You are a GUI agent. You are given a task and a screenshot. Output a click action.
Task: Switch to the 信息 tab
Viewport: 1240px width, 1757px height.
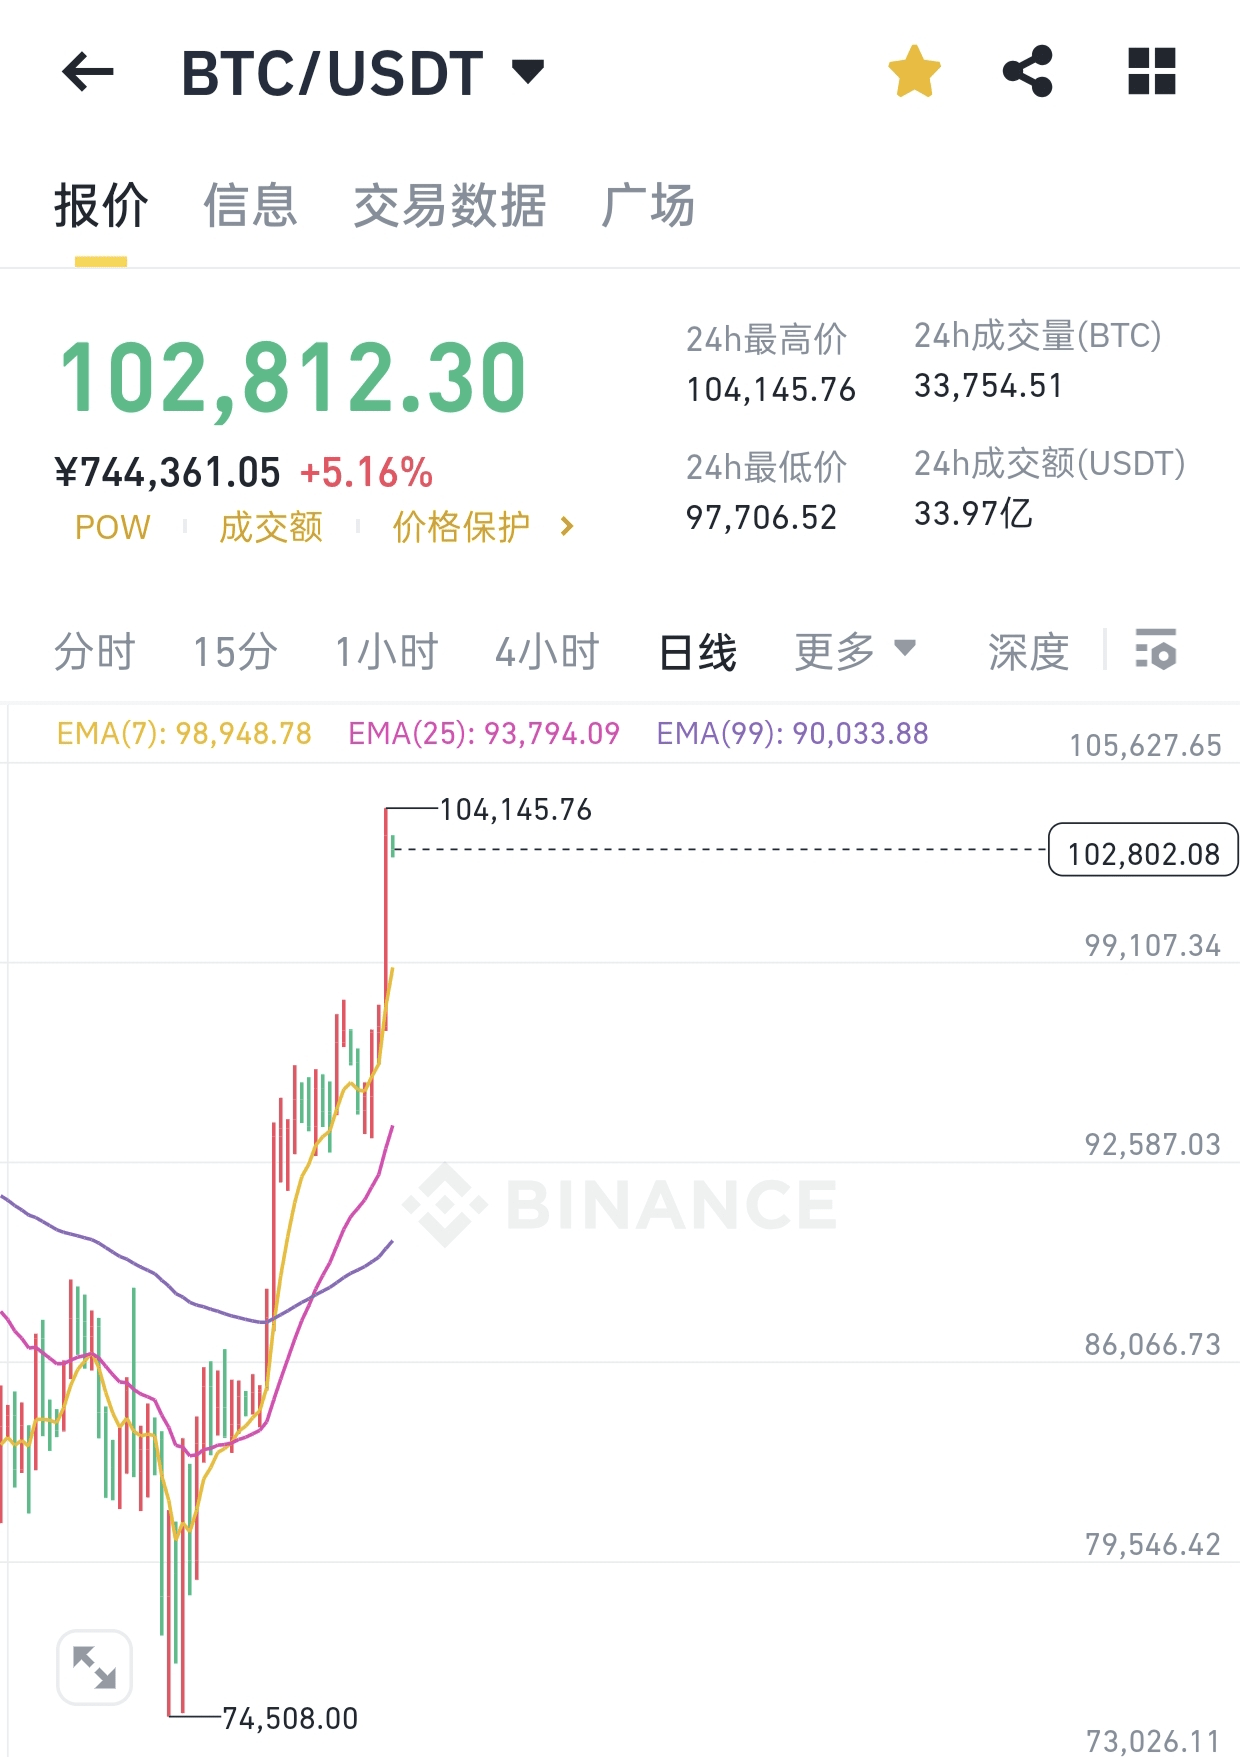click(251, 206)
